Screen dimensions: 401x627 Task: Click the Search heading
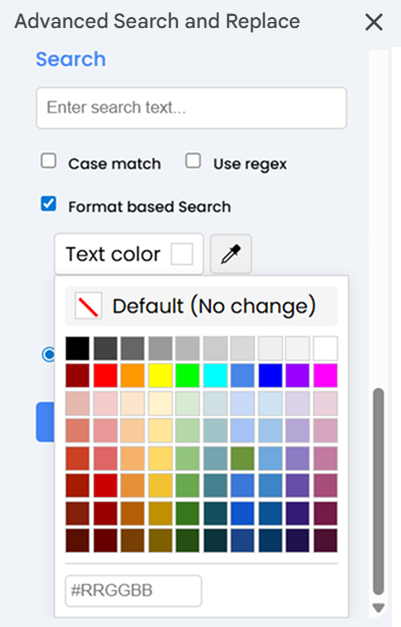pyautogui.click(x=71, y=59)
